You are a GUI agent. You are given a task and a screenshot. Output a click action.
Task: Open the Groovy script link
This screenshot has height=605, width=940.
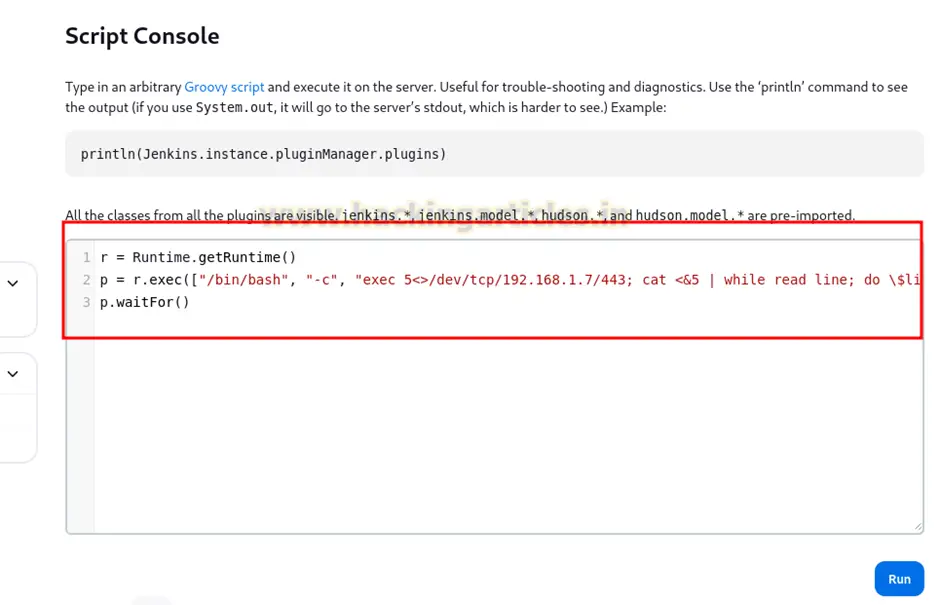pyautogui.click(x=224, y=87)
